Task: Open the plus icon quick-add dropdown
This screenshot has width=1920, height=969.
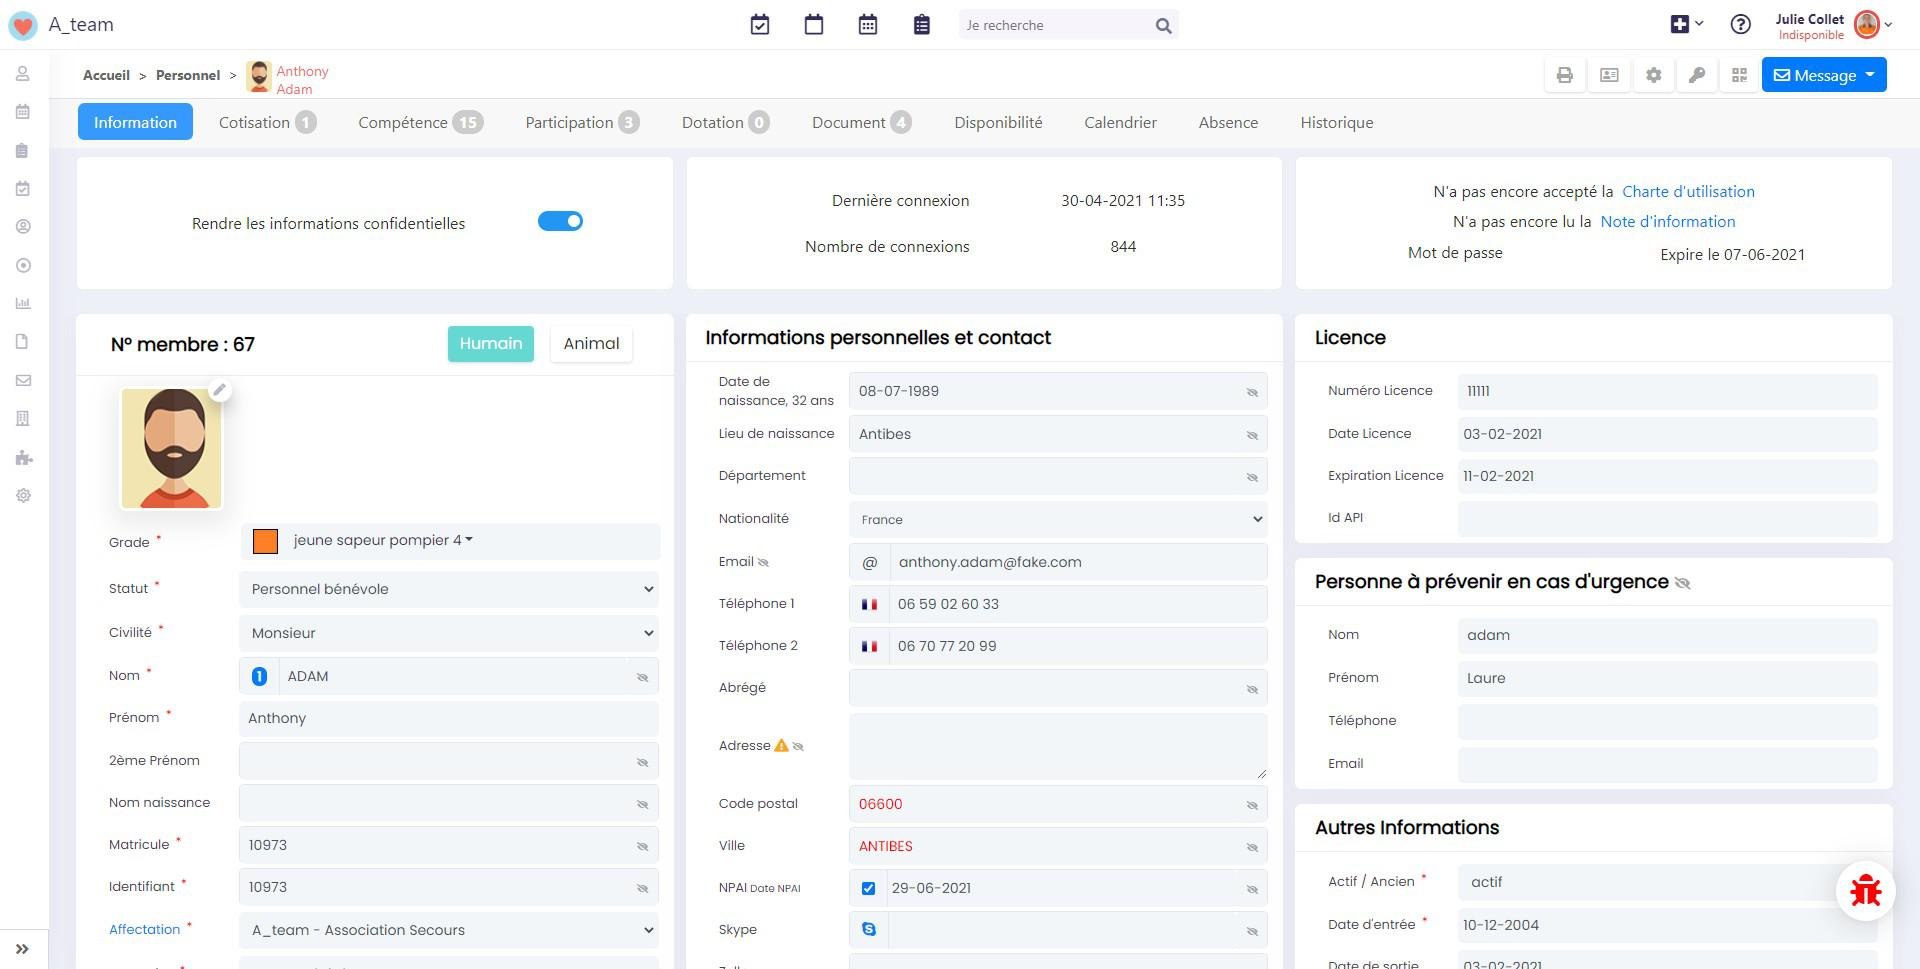Action: [x=1686, y=24]
